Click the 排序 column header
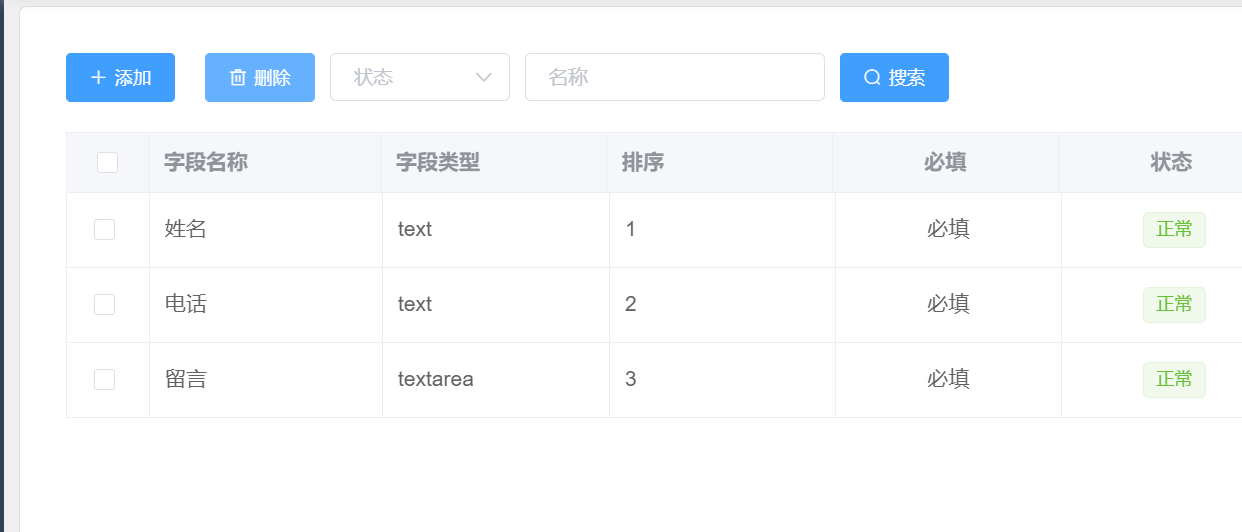This screenshot has height=532, width=1242. 643,162
